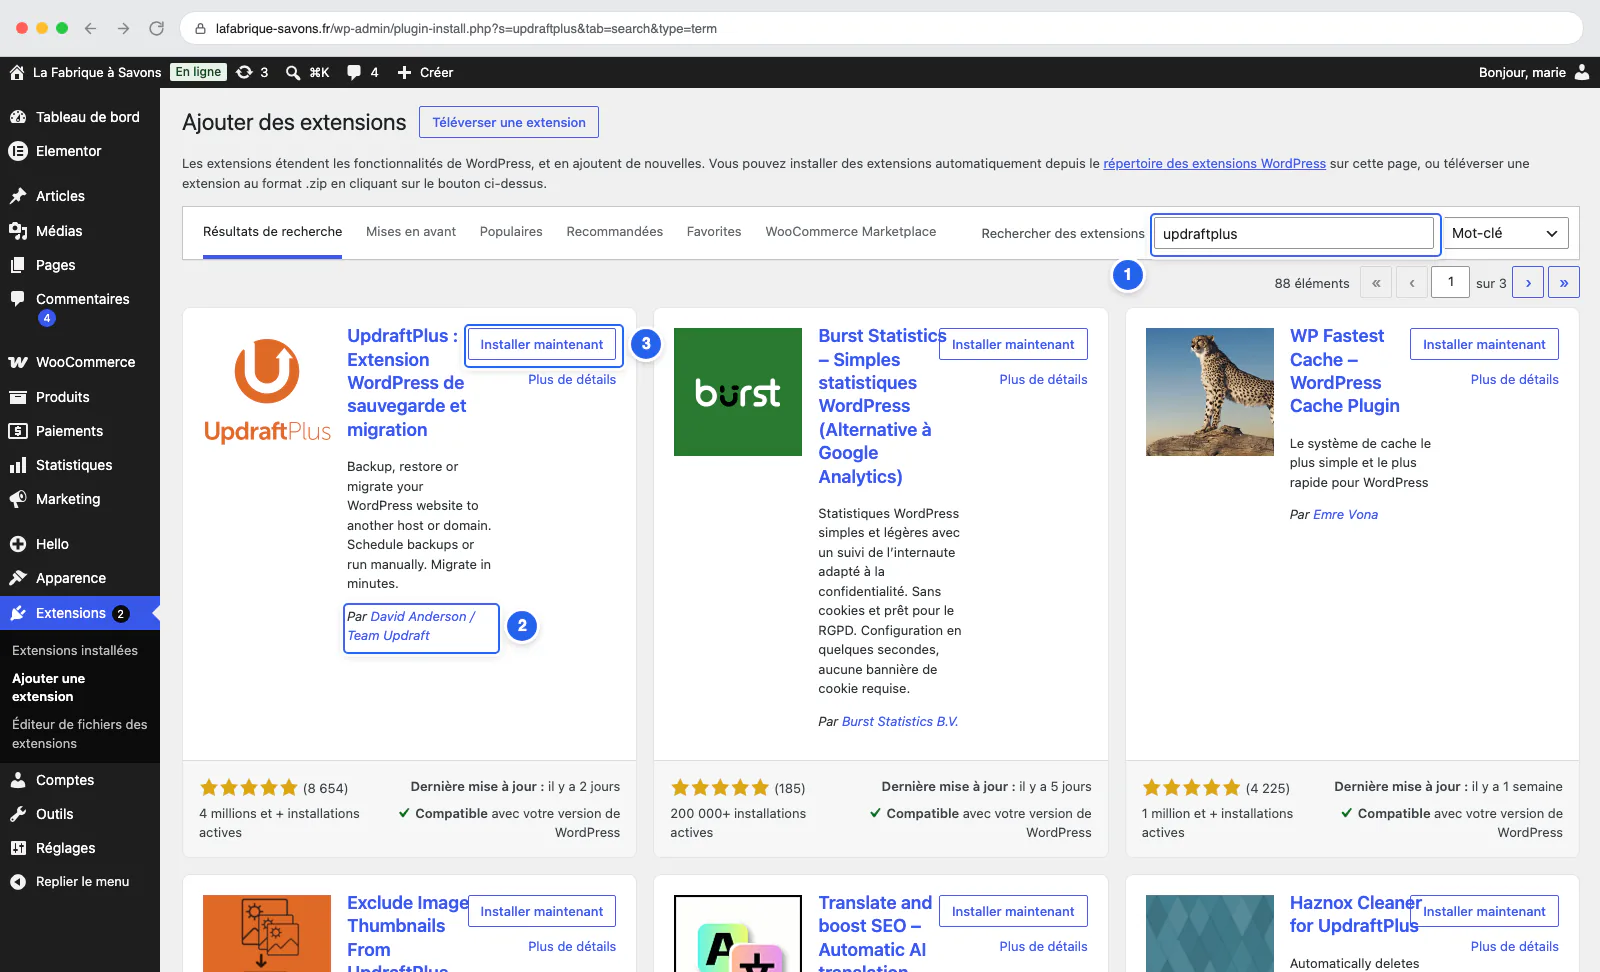Image resolution: width=1600 pixels, height=972 pixels.
Task: Go to next results page
Action: click(1528, 282)
